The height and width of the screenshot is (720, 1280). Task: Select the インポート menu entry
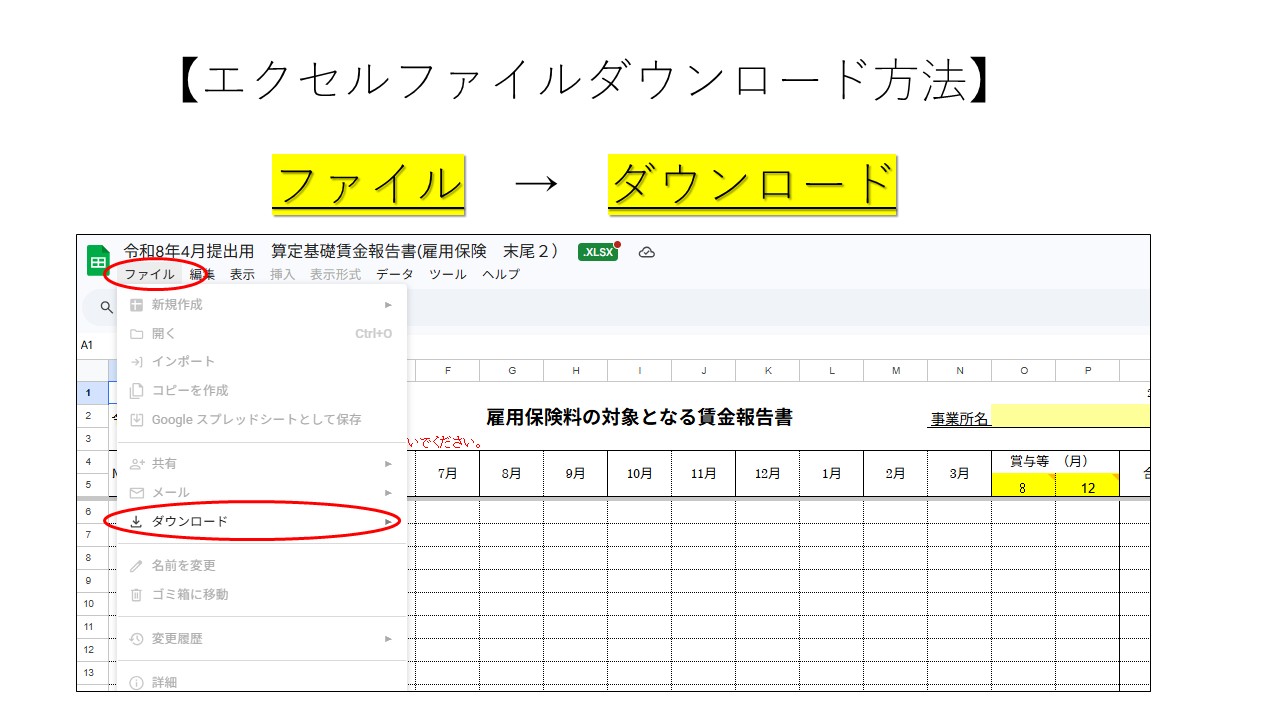(x=183, y=362)
